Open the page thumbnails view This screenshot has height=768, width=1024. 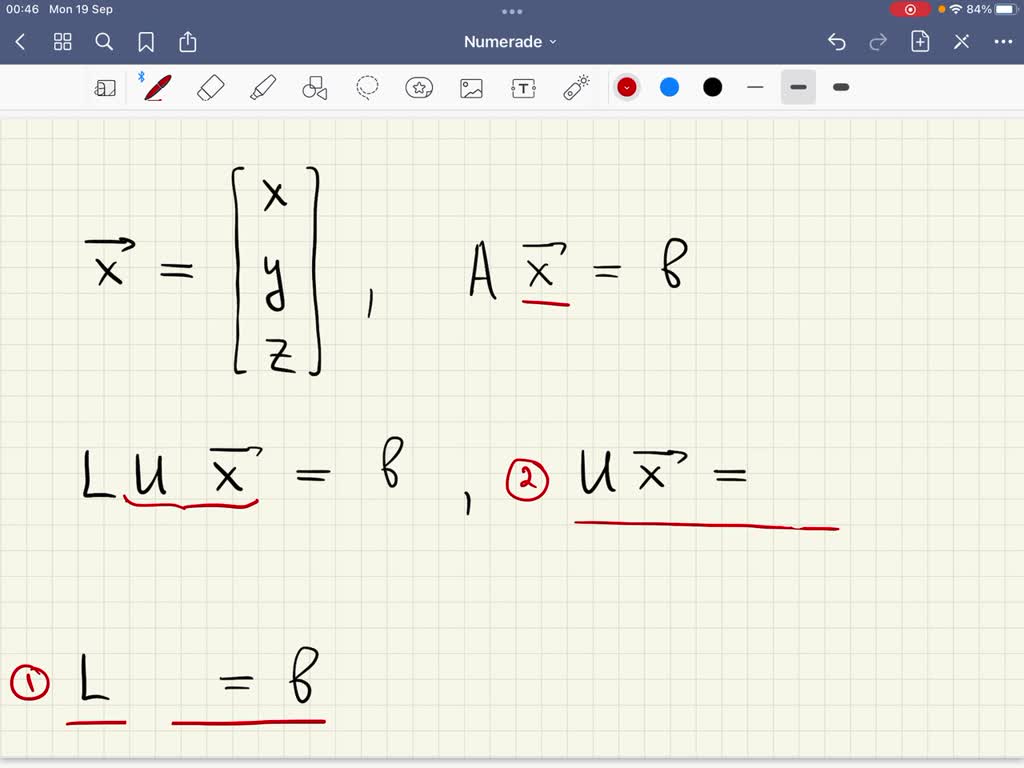coord(62,42)
